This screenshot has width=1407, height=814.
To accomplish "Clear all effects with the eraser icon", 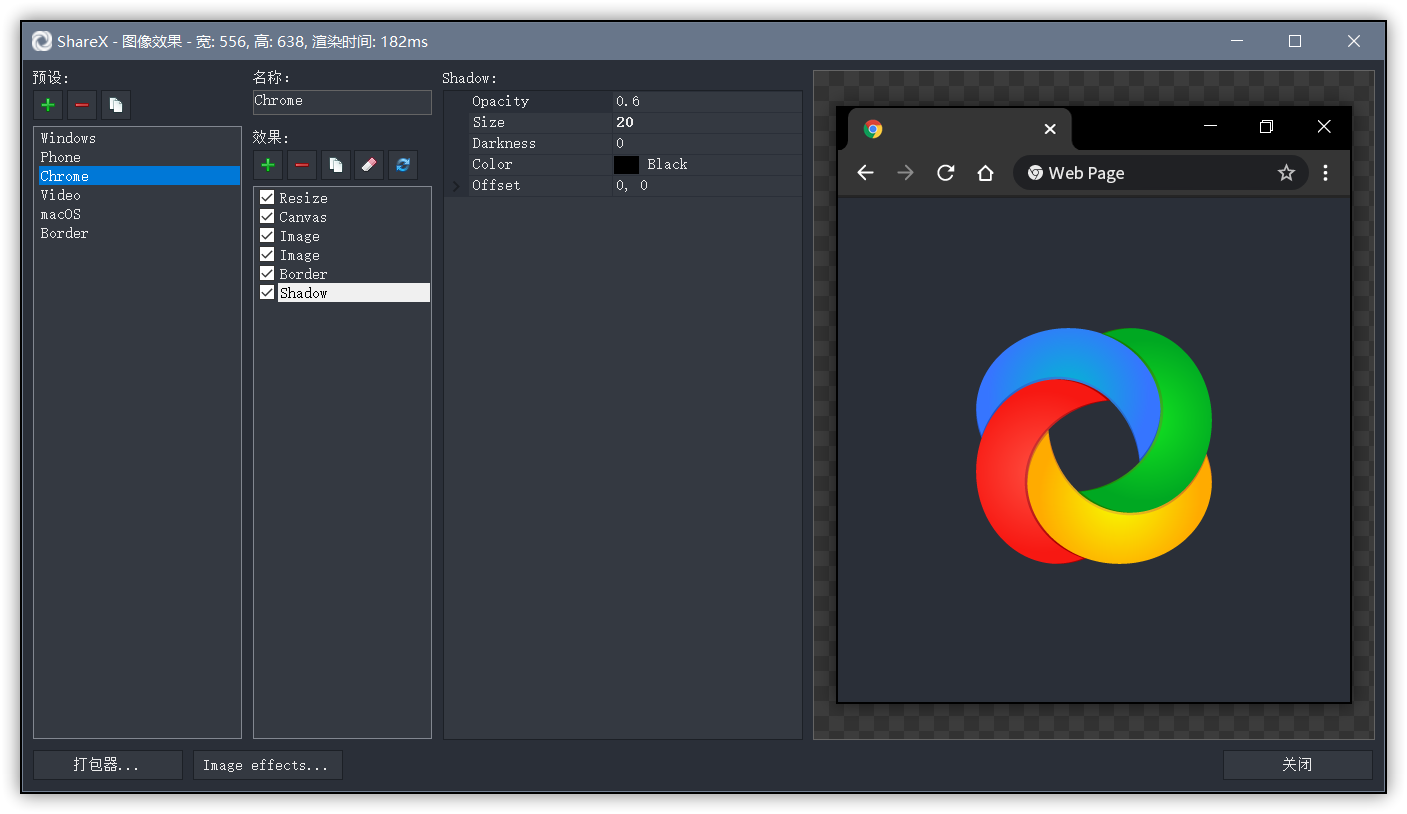I will (x=369, y=165).
